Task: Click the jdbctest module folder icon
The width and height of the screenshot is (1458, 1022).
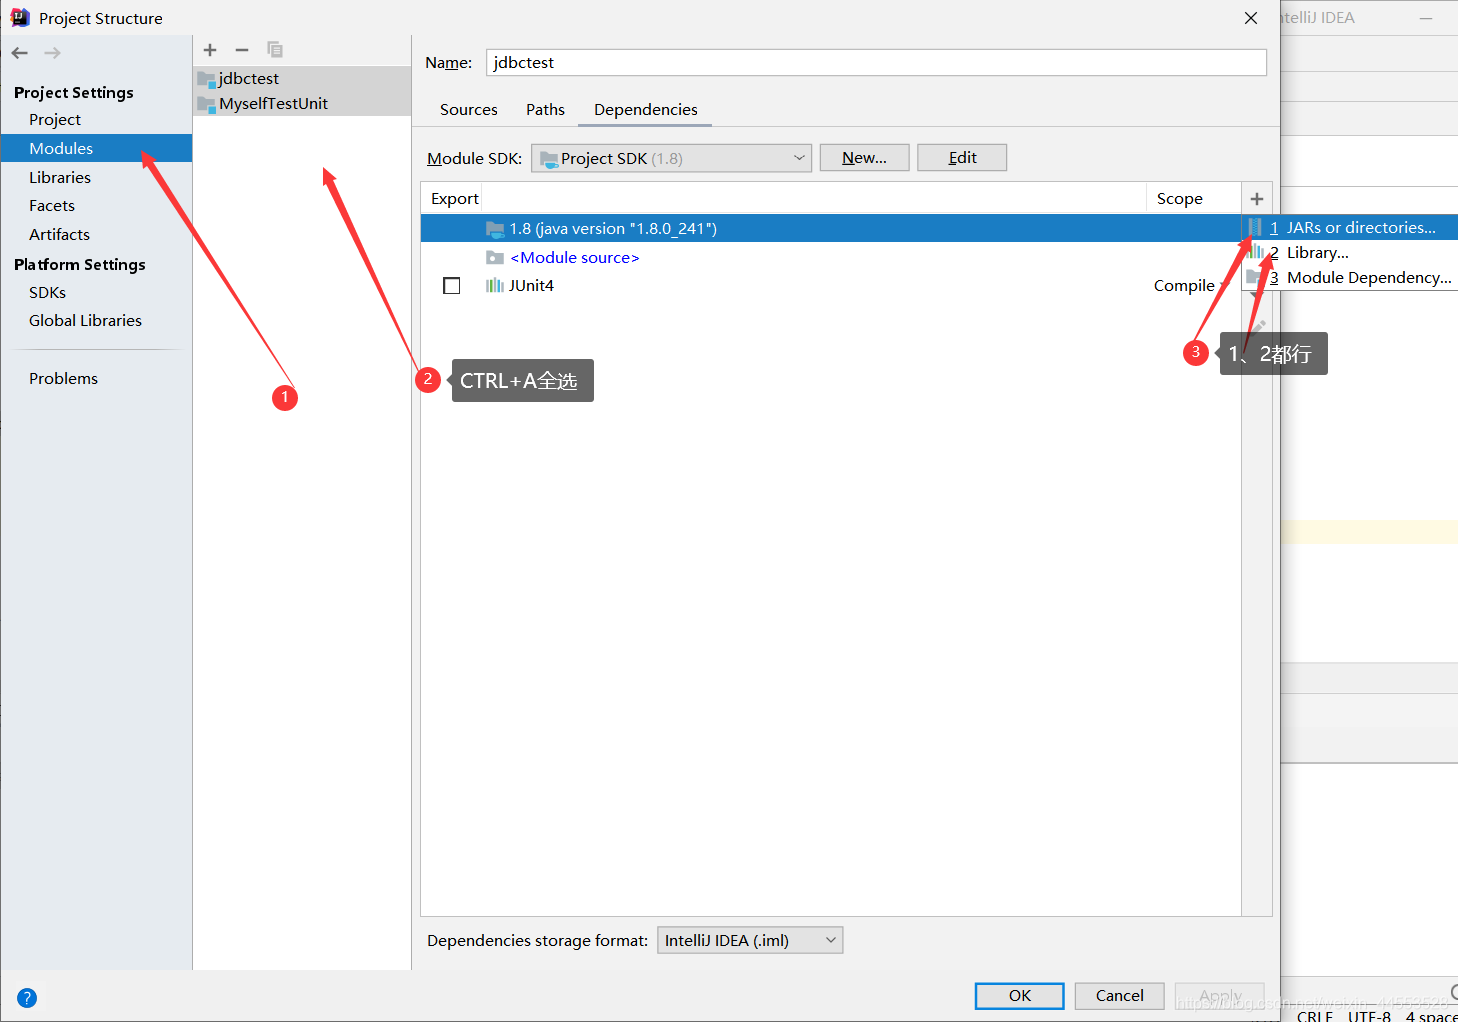Action: (x=207, y=79)
